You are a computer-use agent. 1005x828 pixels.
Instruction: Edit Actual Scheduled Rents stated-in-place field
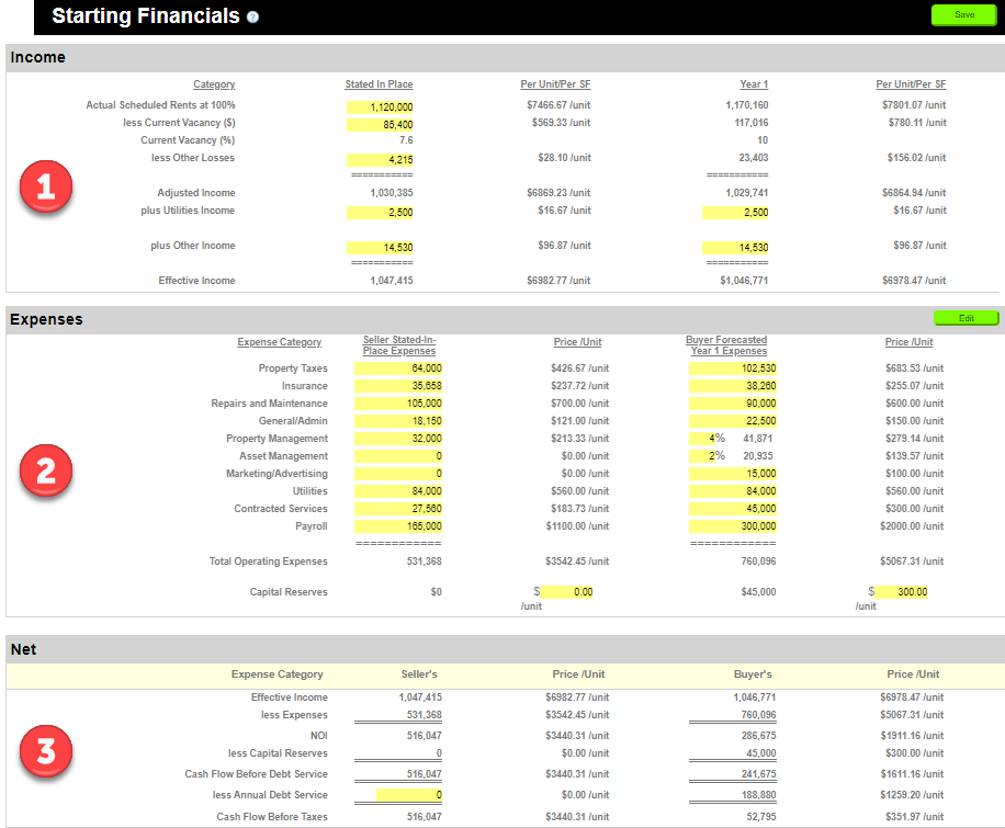[x=381, y=106]
